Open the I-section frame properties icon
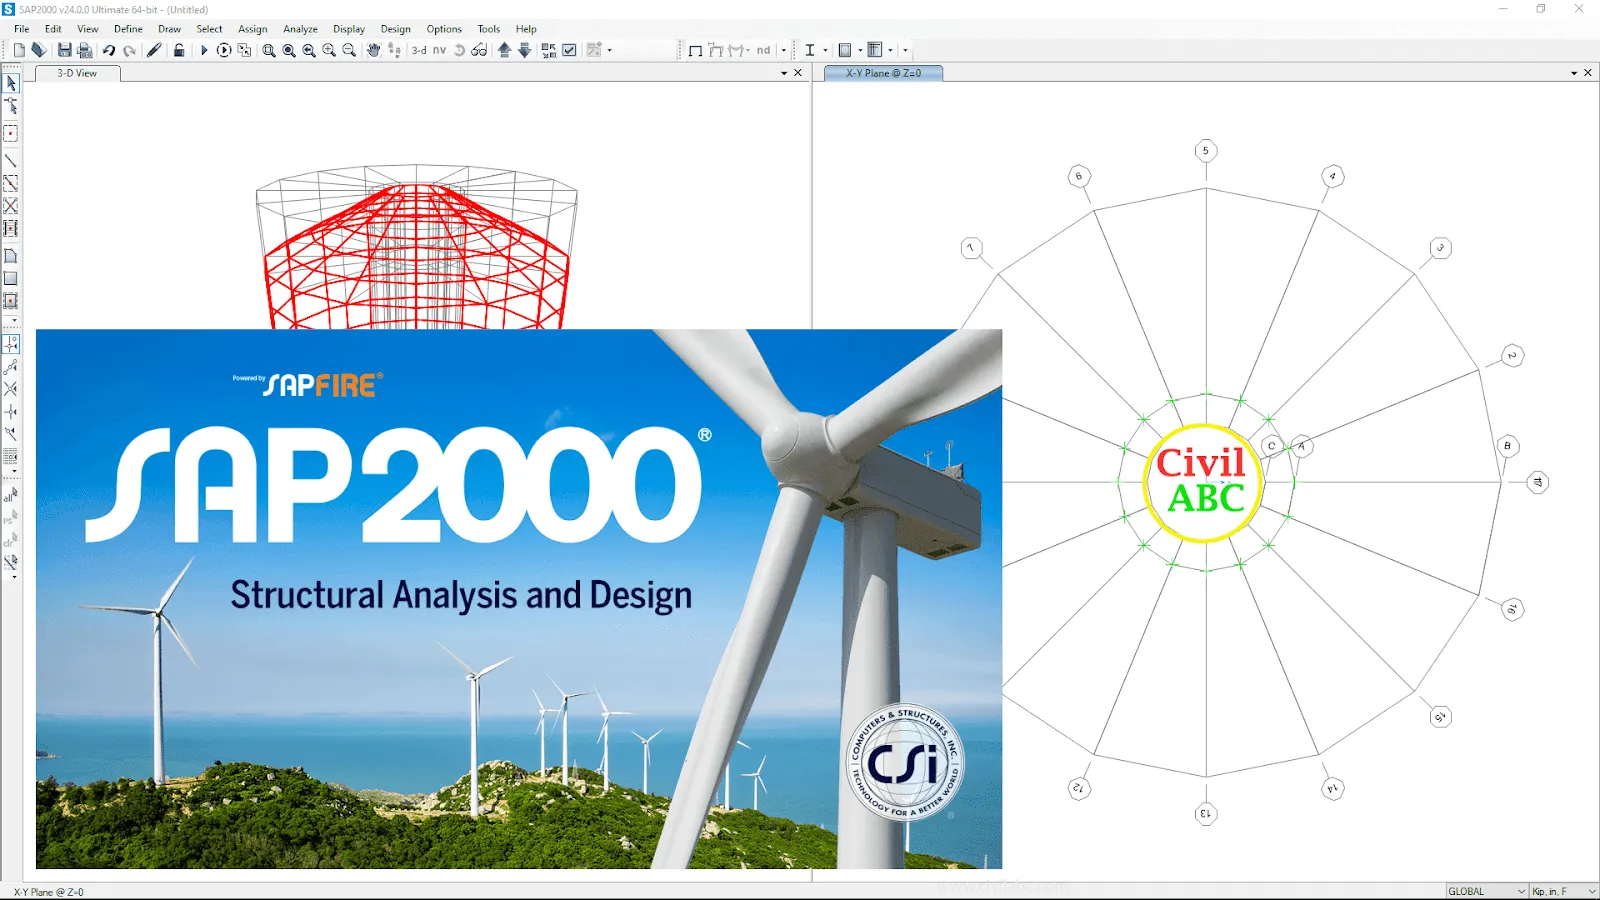1600x900 pixels. click(x=810, y=50)
